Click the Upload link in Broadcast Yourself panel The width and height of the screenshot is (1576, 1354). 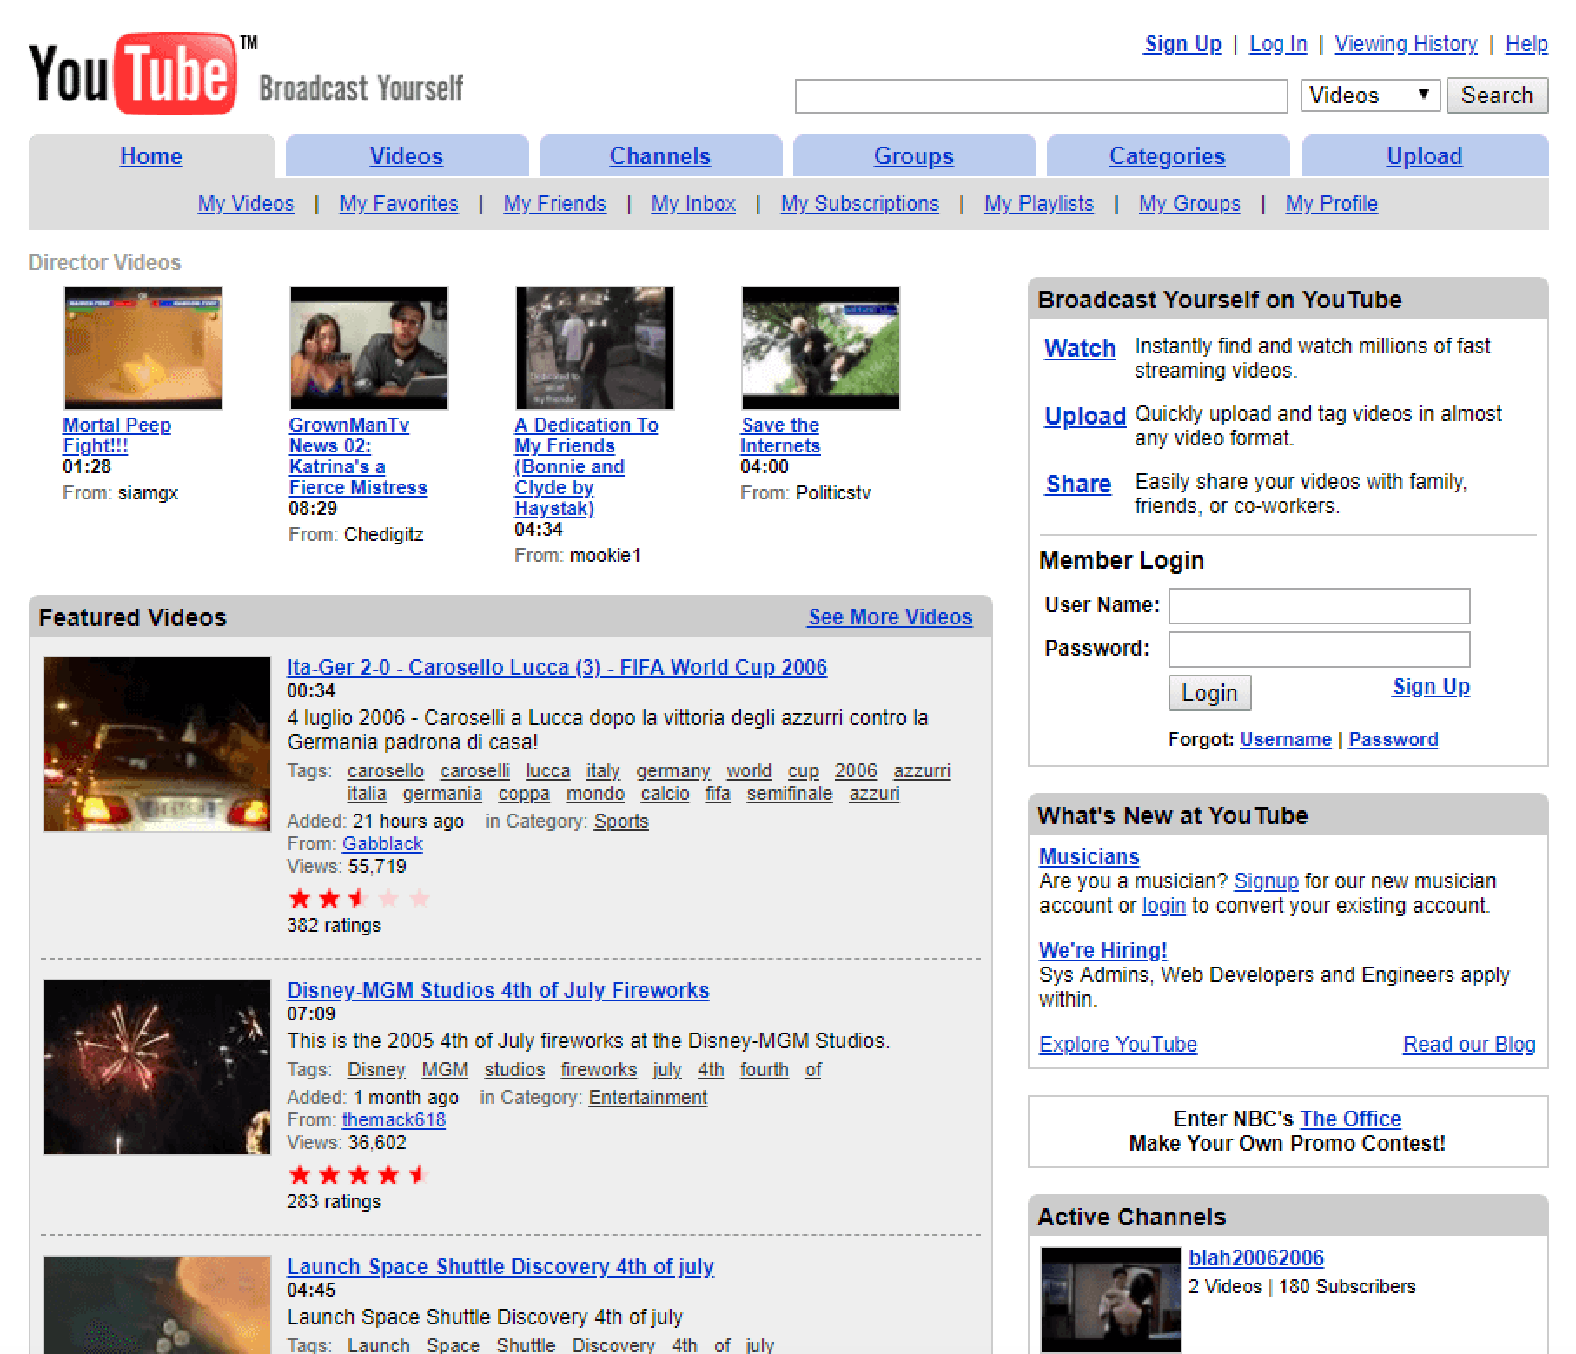point(1085,416)
